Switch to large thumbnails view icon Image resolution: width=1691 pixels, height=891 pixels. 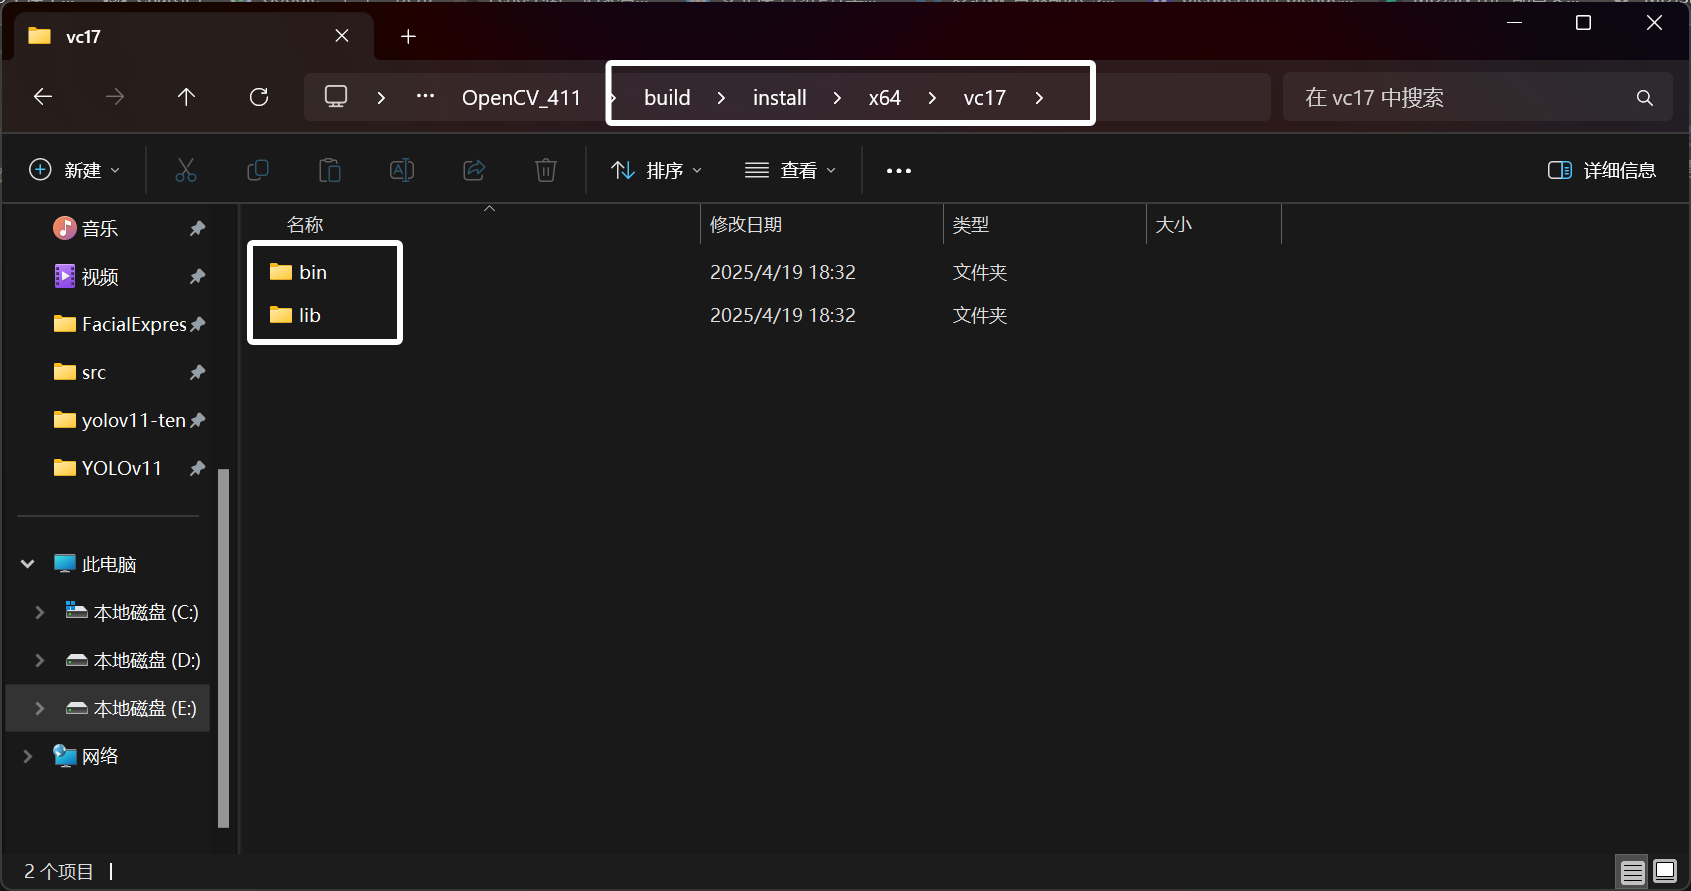pos(1665,871)
